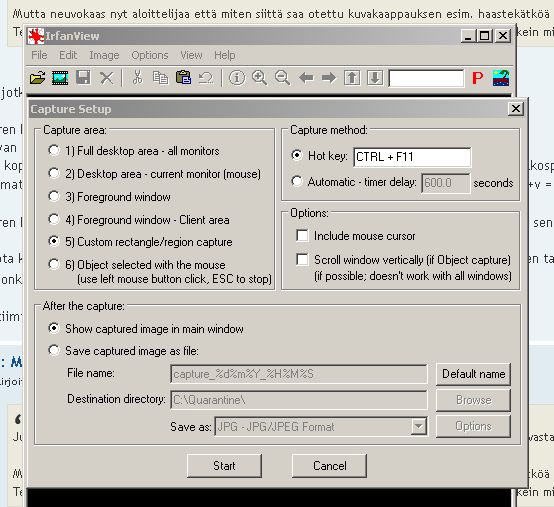The image size is (554, 507).
Task: Open the Slideshow filmstrip icon
Action: [x=60, y=77]
